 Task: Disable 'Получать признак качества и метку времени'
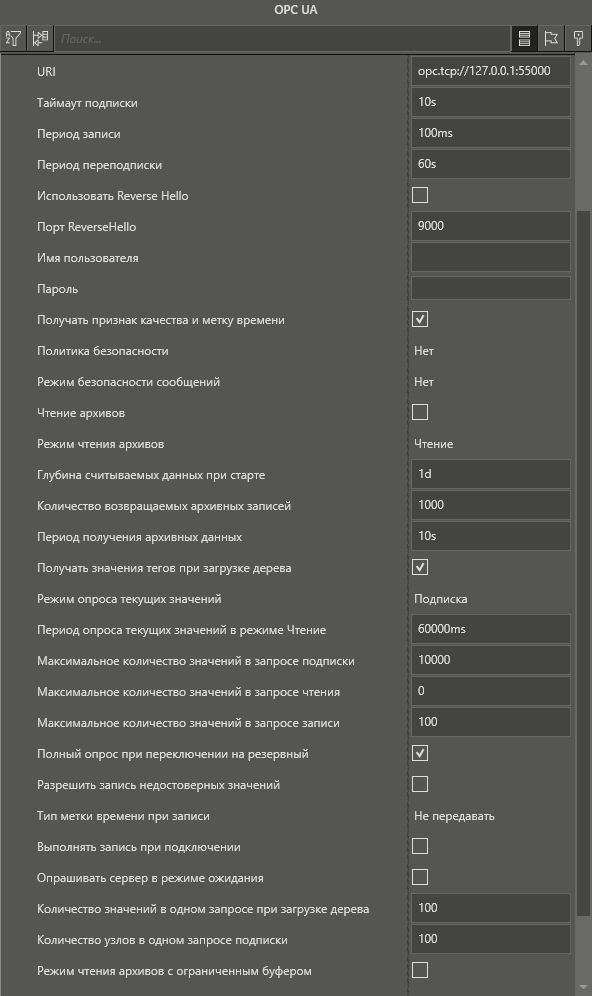[419, 319]
